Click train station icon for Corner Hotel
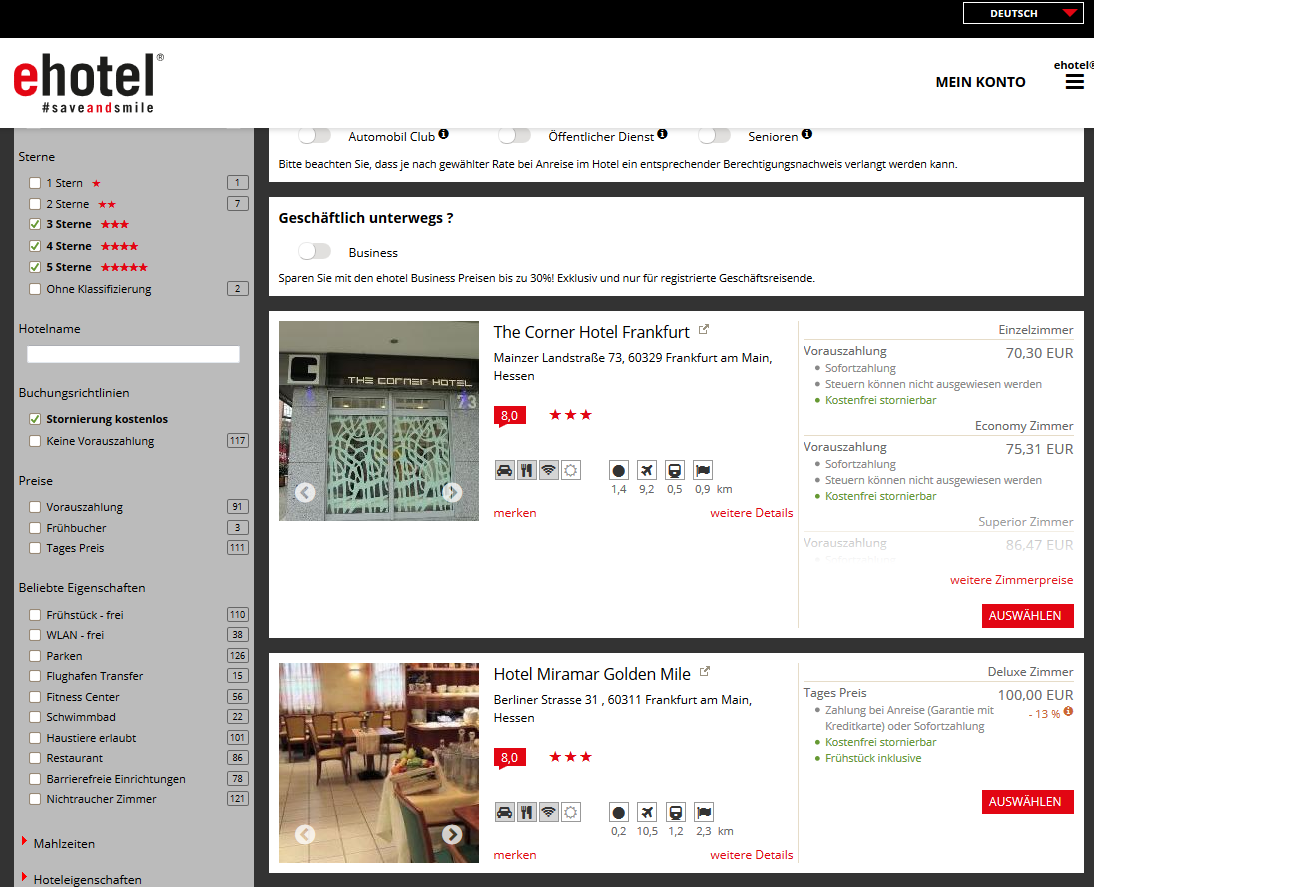The image size is (1293, 887). [675, 470]
